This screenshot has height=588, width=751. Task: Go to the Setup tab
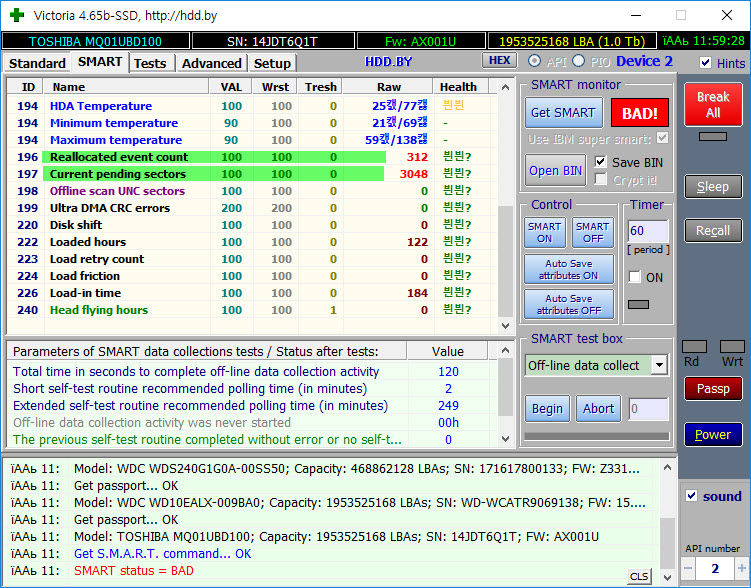pyautogui.click(x=272, y=63)
